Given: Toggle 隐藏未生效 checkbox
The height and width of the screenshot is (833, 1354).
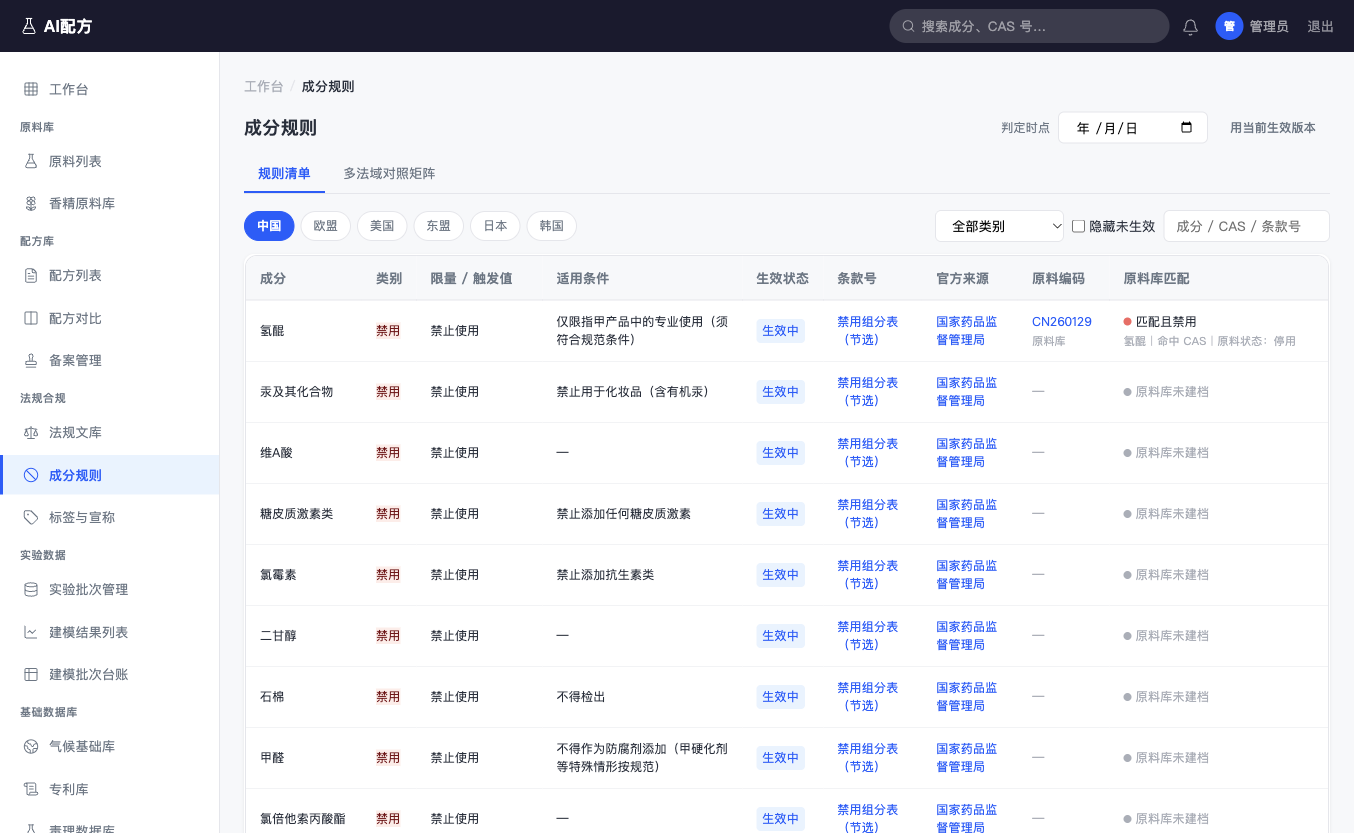Looking at the screenshot, I should [1078, 226].
